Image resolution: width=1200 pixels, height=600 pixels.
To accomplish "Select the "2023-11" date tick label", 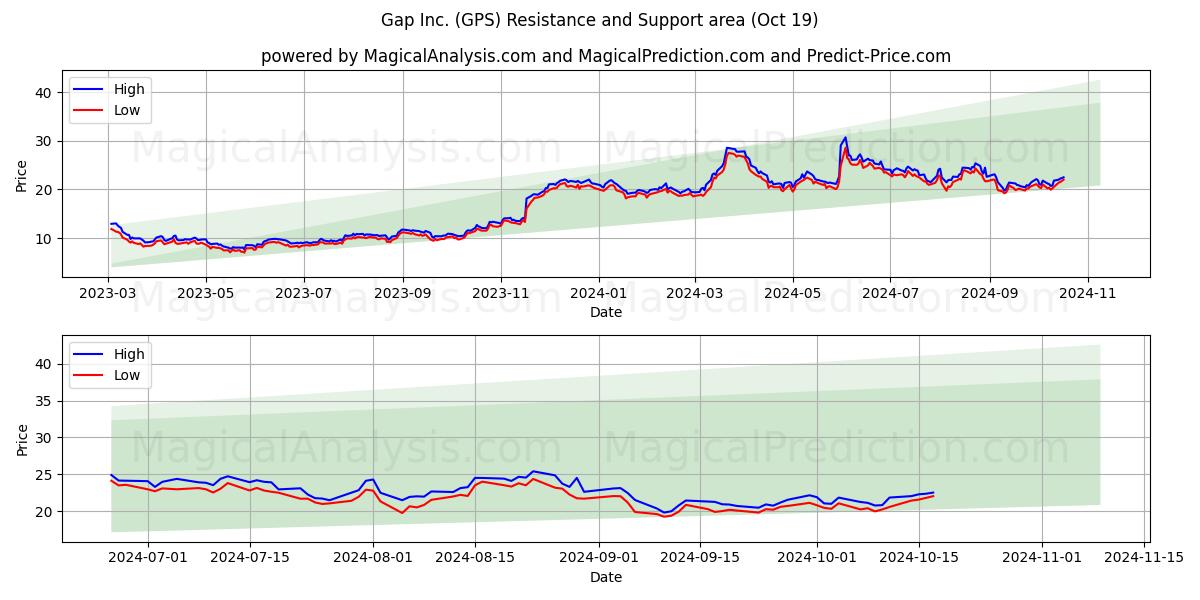I will click(x=501, y=294).
